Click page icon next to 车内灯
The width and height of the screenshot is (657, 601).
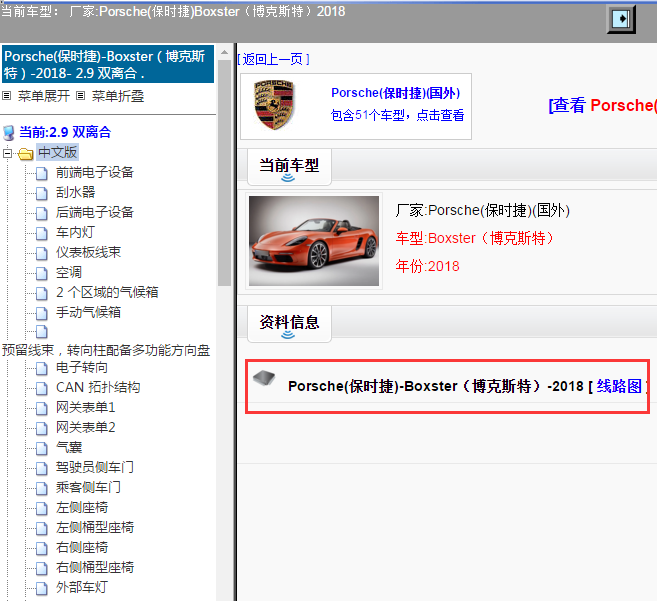point(41,233)
